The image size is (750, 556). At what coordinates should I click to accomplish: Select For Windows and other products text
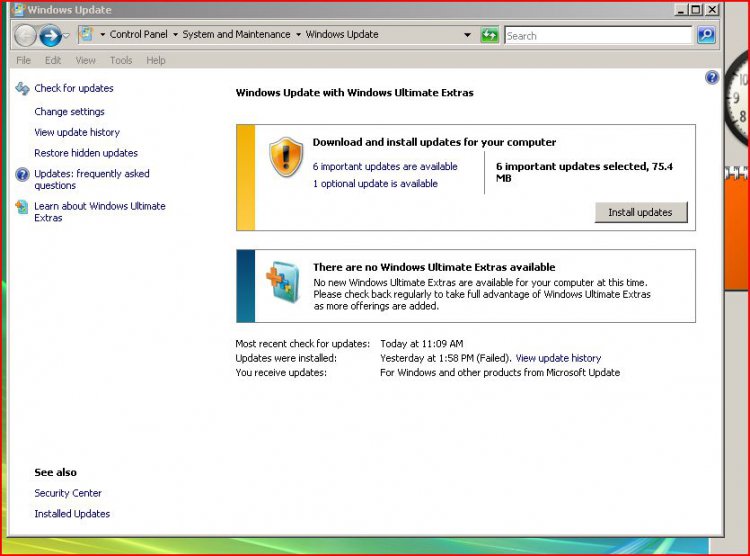click(x=500, y=372)
